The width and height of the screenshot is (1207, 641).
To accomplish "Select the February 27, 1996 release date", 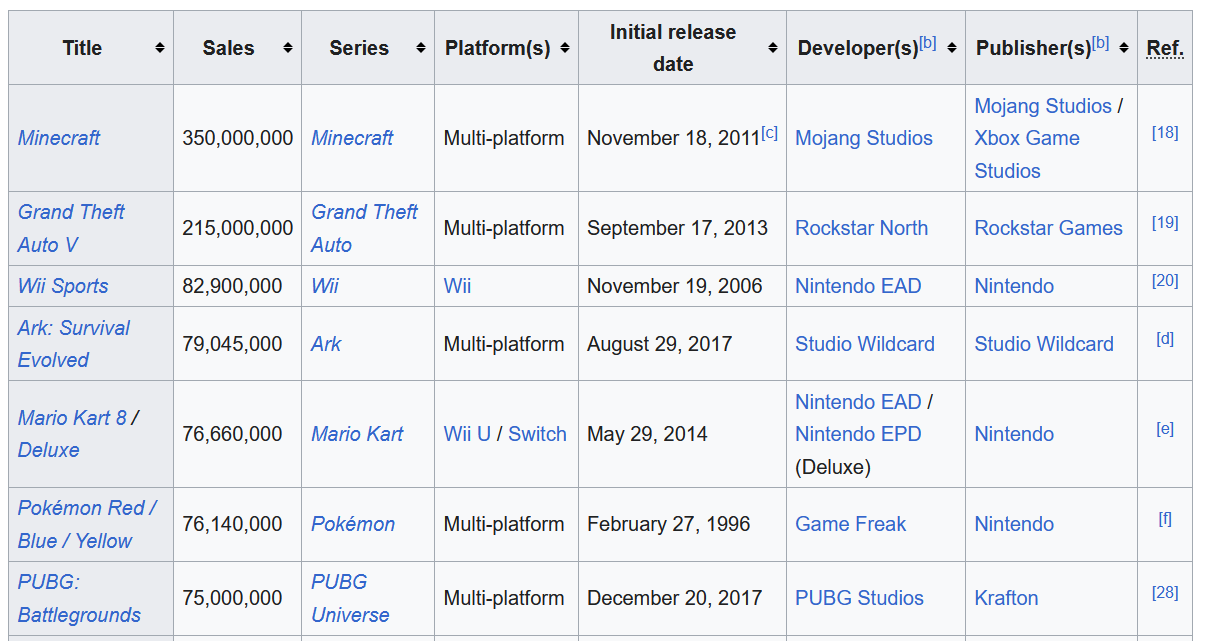I will [x=669, y=524].
